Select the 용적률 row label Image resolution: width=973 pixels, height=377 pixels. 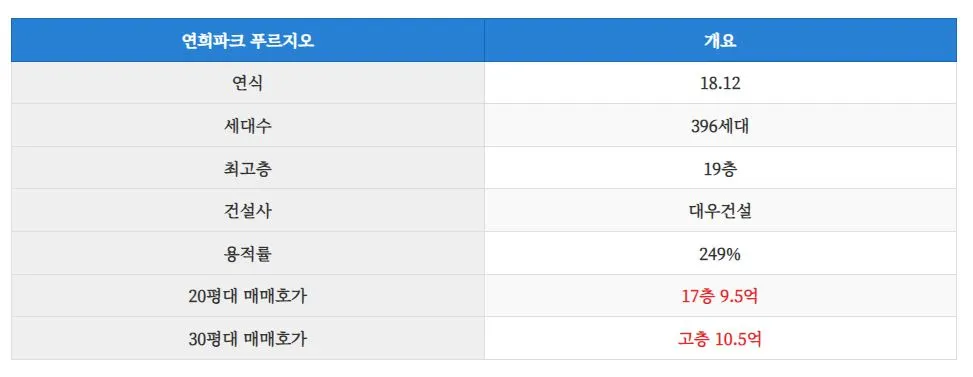pyautogui.click(x=248, y=254)
